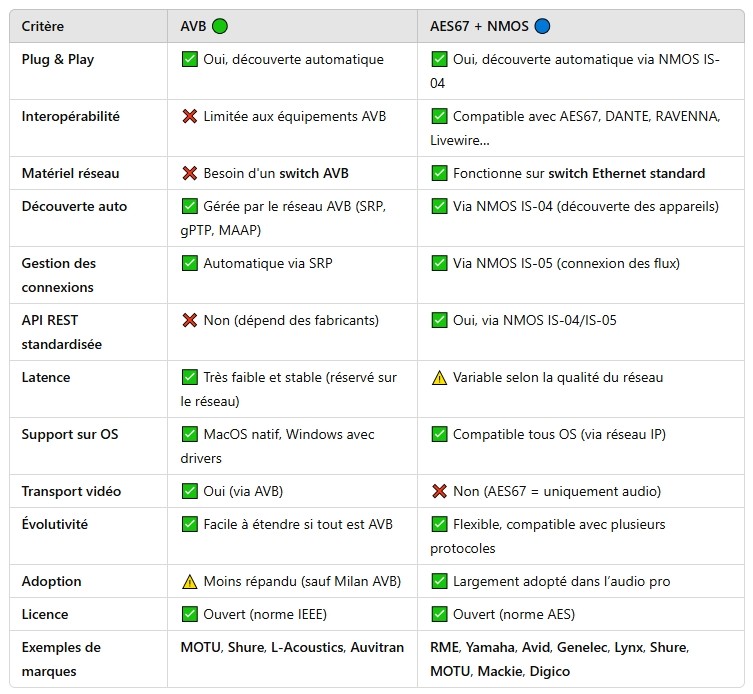Viewport: 753px width, 694px height.
Task: Click green check beside "MacOS natif, Windows"
Action: pyautogui.click(x=189, y=435)
